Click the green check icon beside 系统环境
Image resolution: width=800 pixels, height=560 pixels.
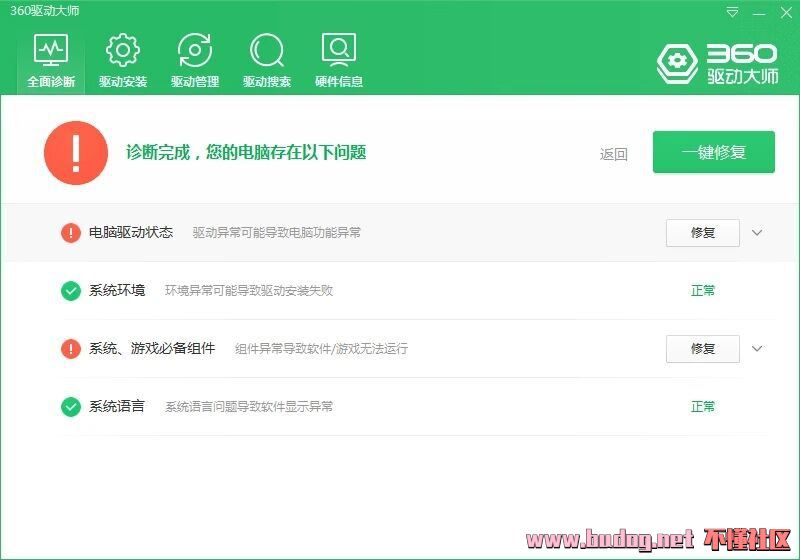(70, 291)
